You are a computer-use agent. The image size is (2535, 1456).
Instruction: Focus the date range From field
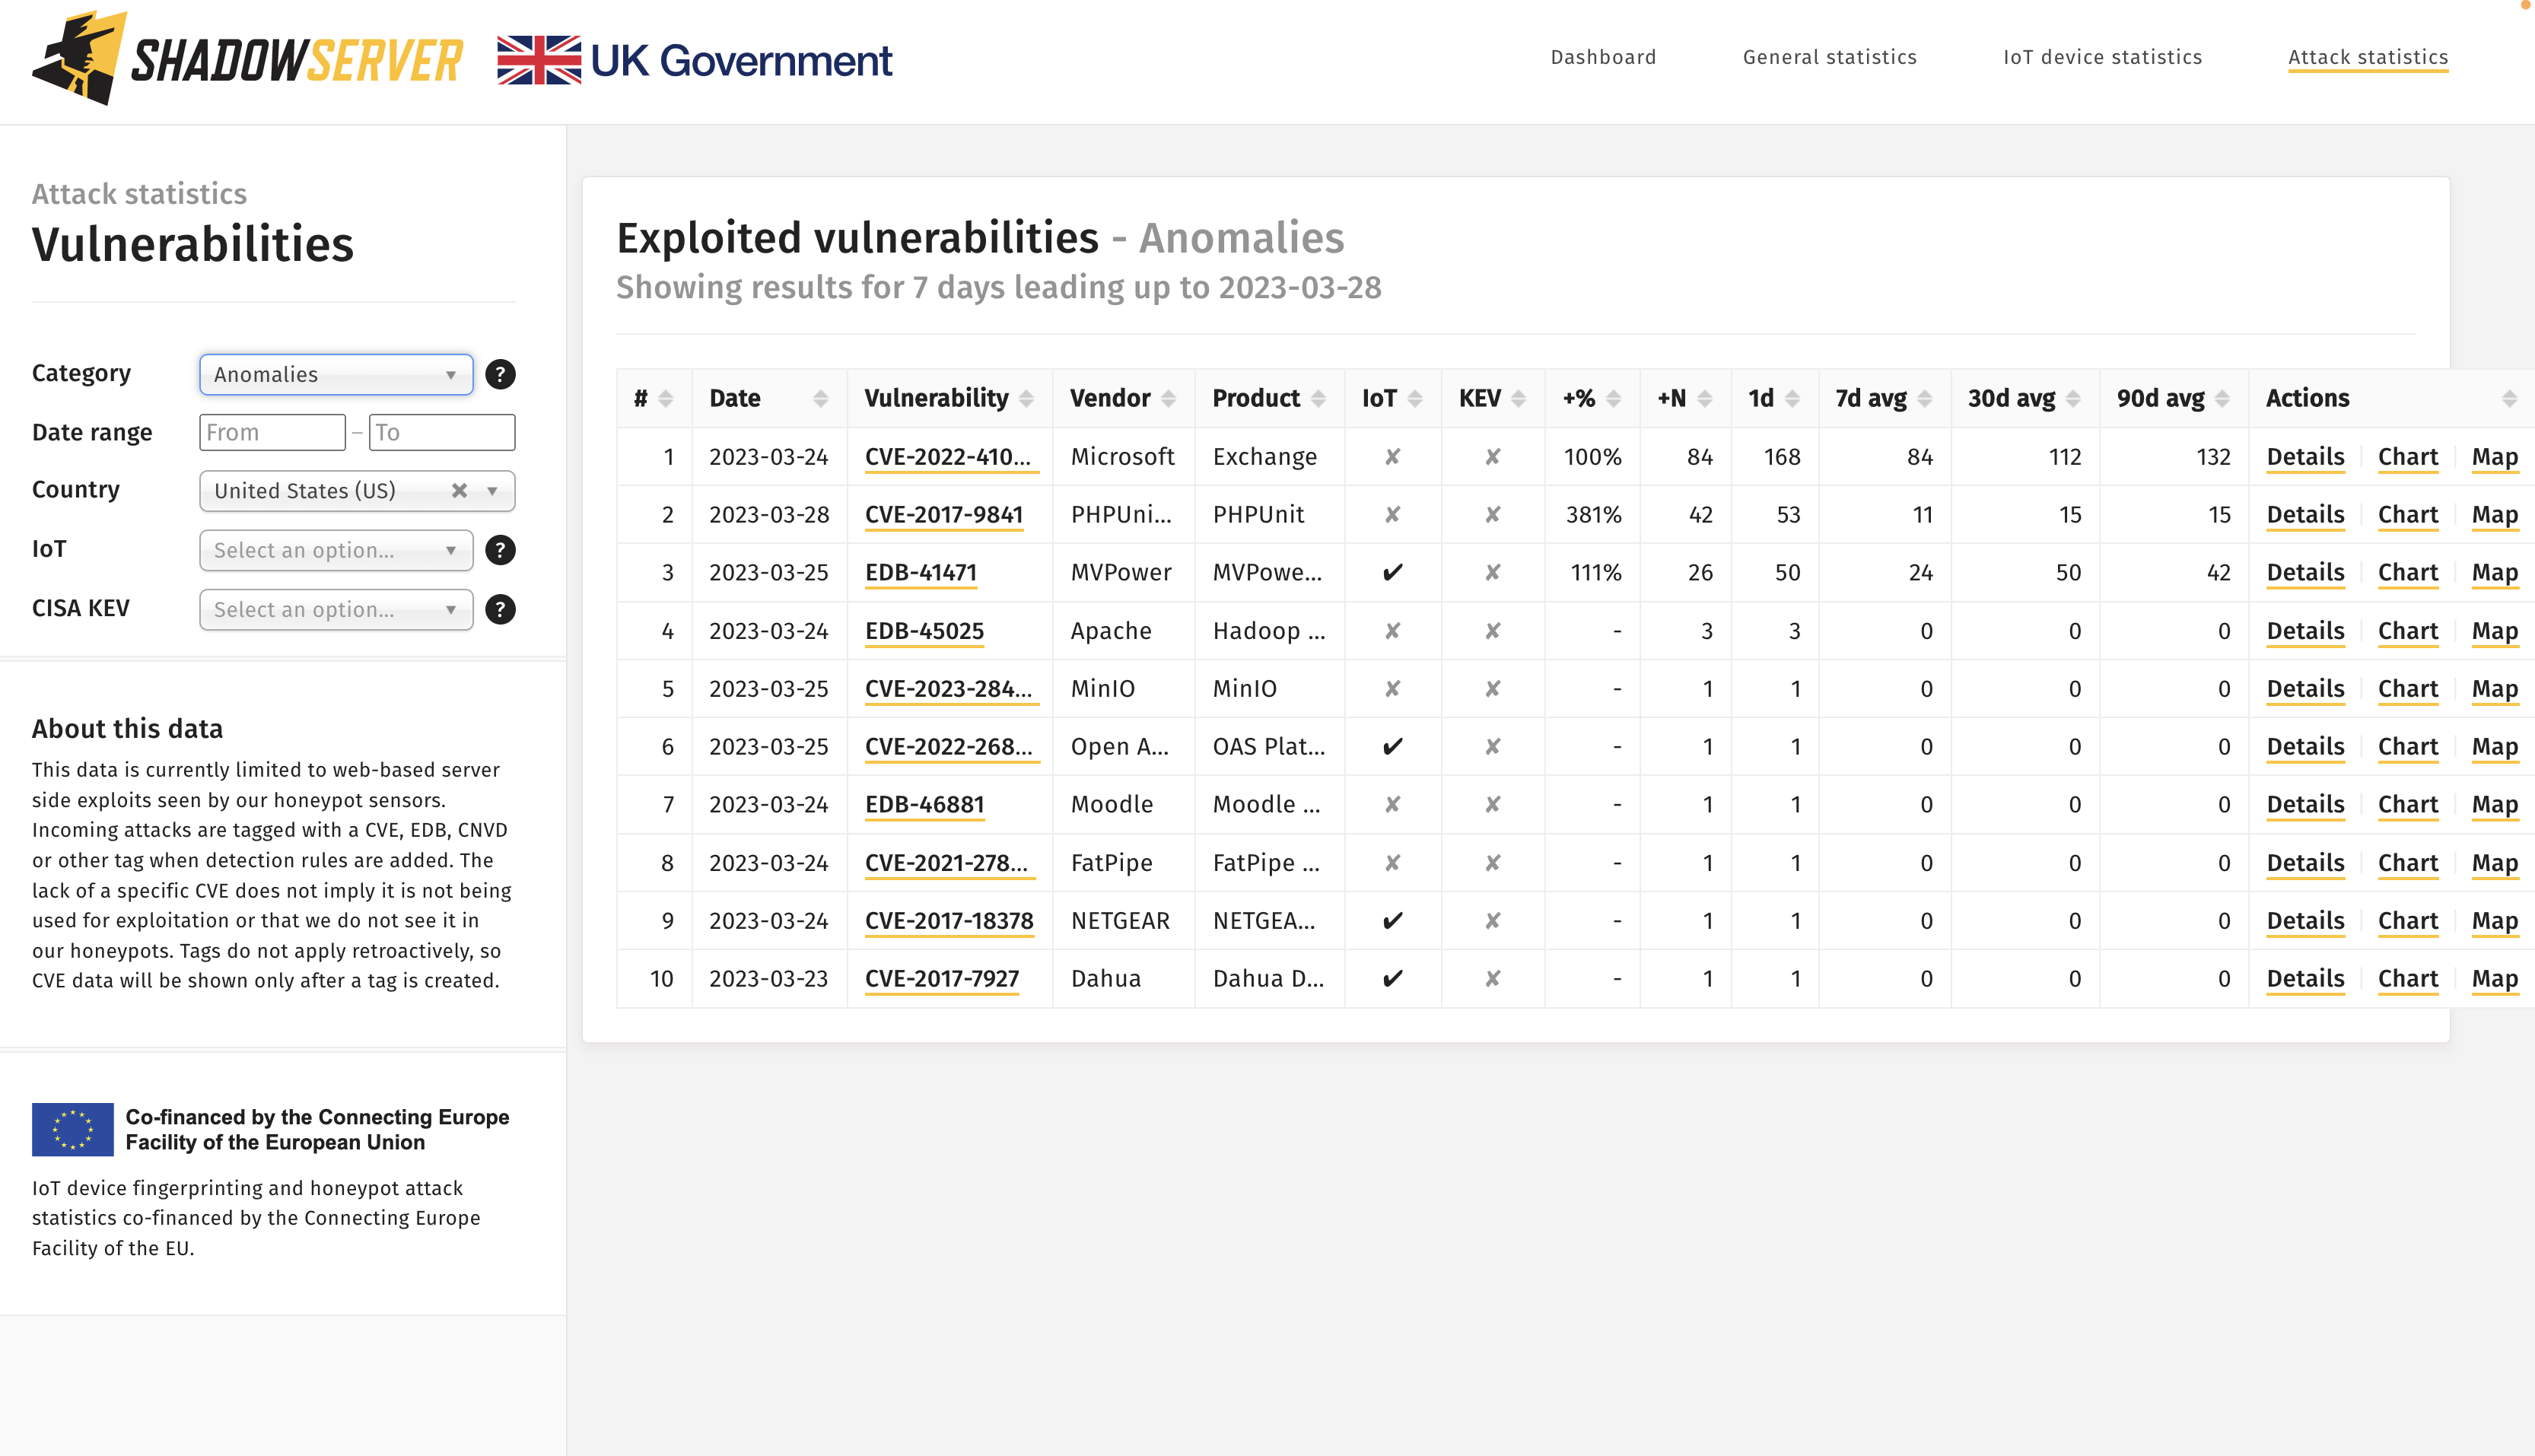(272, 432)
